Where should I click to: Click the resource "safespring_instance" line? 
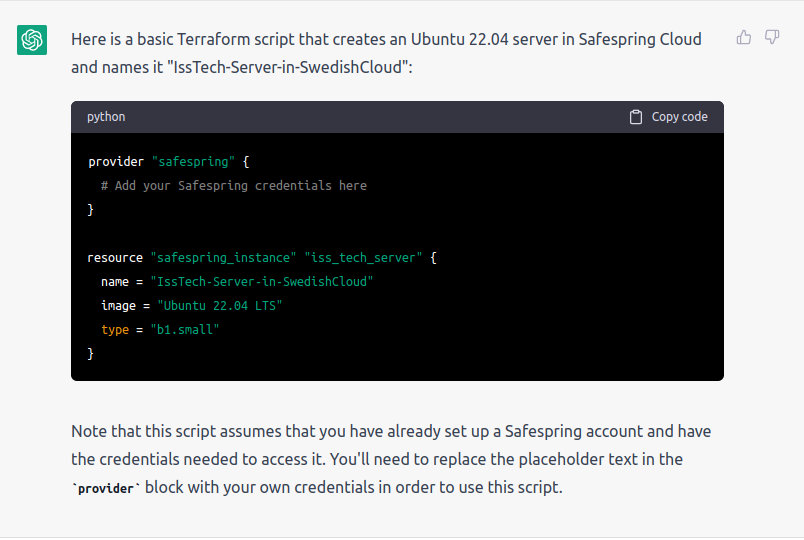(262, 257)
